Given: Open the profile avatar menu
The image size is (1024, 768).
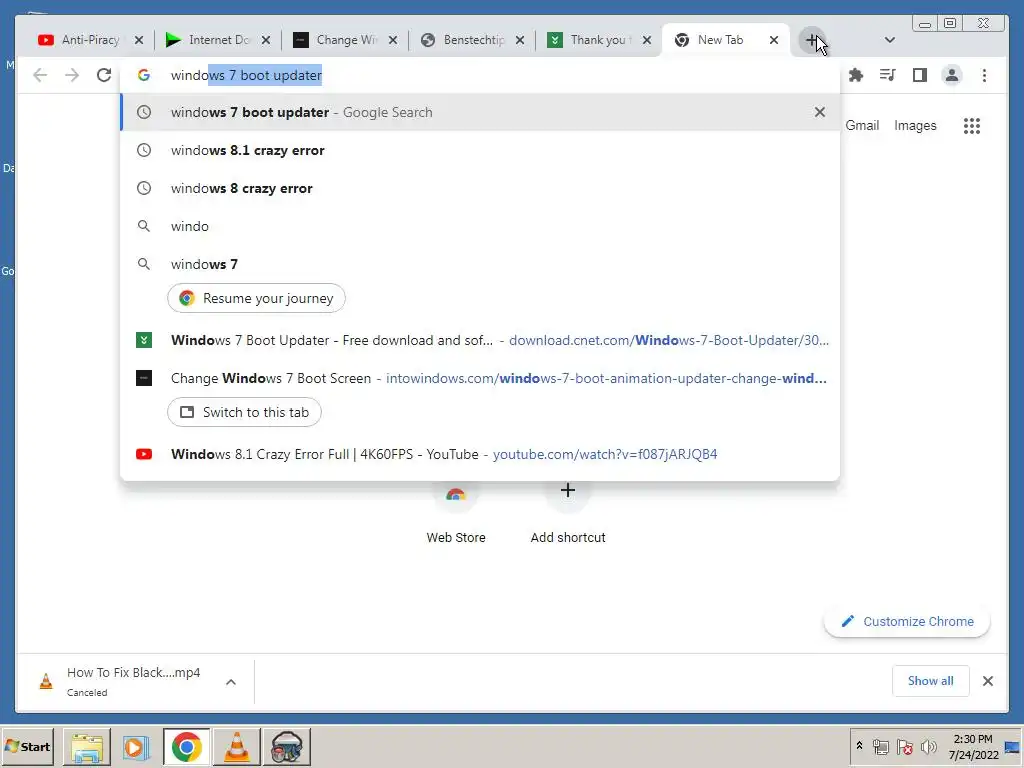Looking at the screenshot, I should point(952,75).
